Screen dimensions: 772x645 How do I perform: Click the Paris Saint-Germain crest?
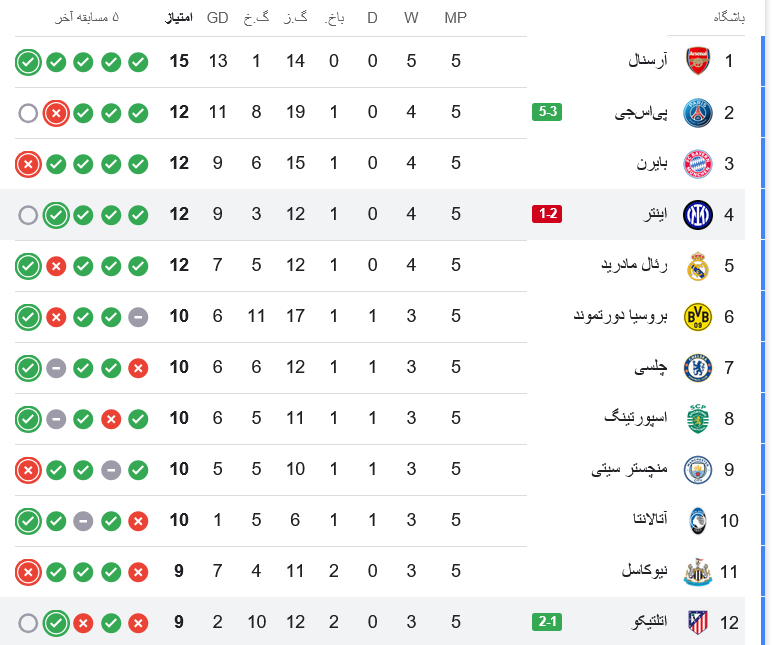(x=697, y=112)
